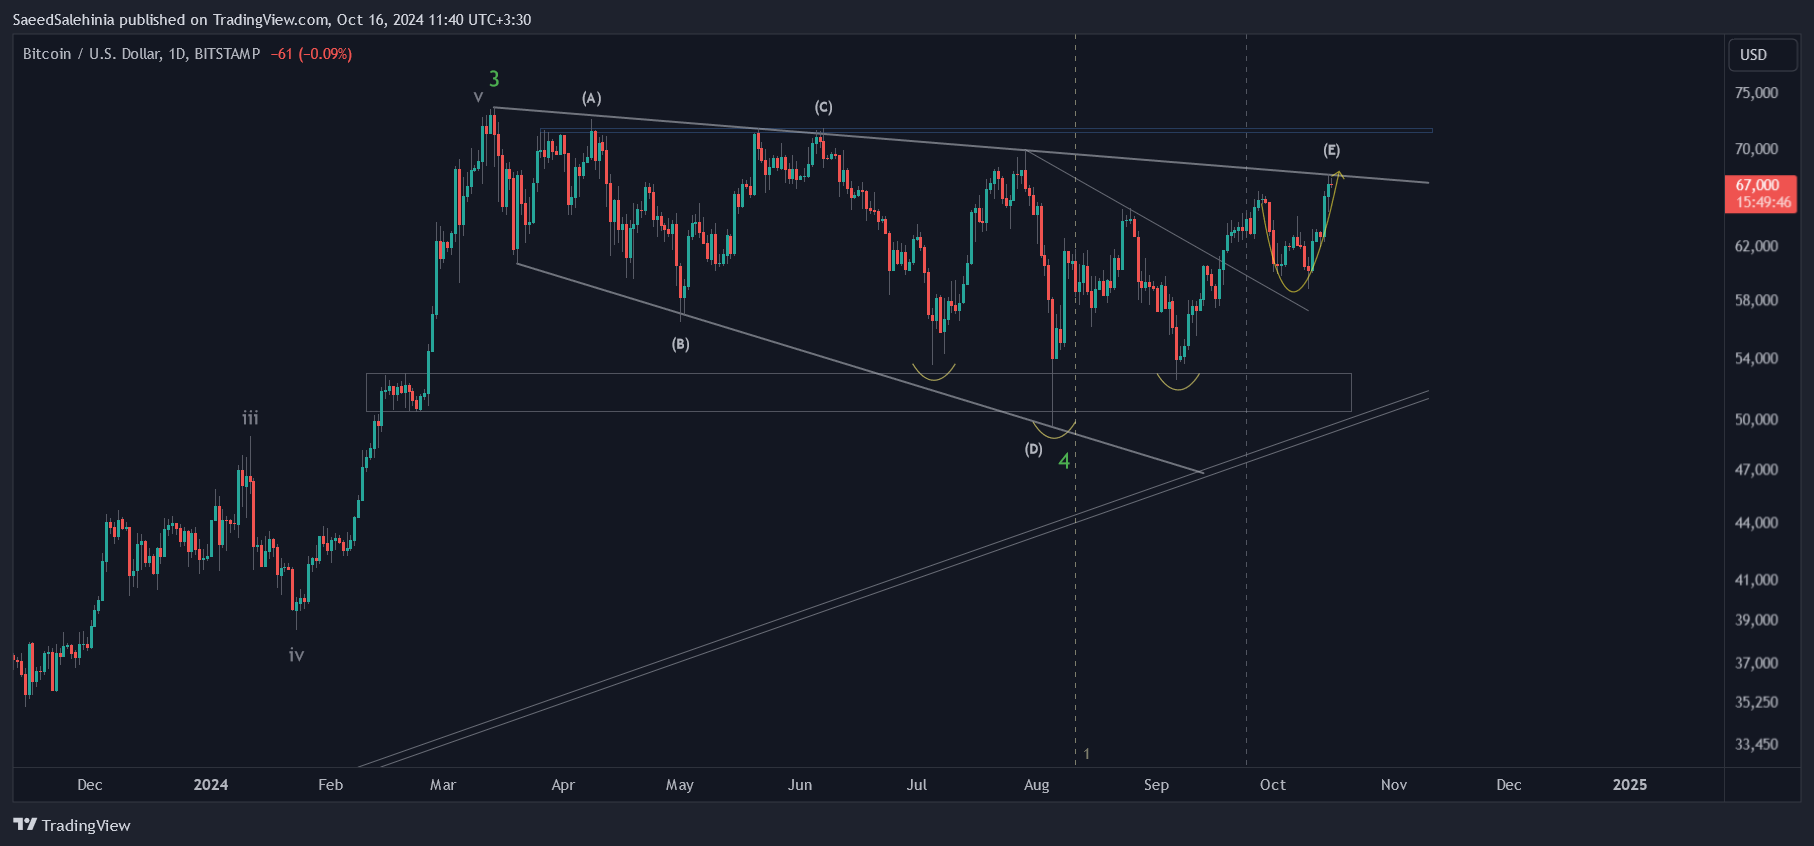1814x846 pixels.
Task: Click the 33,450 price axis label
Action: click(x=1756, y=744)
